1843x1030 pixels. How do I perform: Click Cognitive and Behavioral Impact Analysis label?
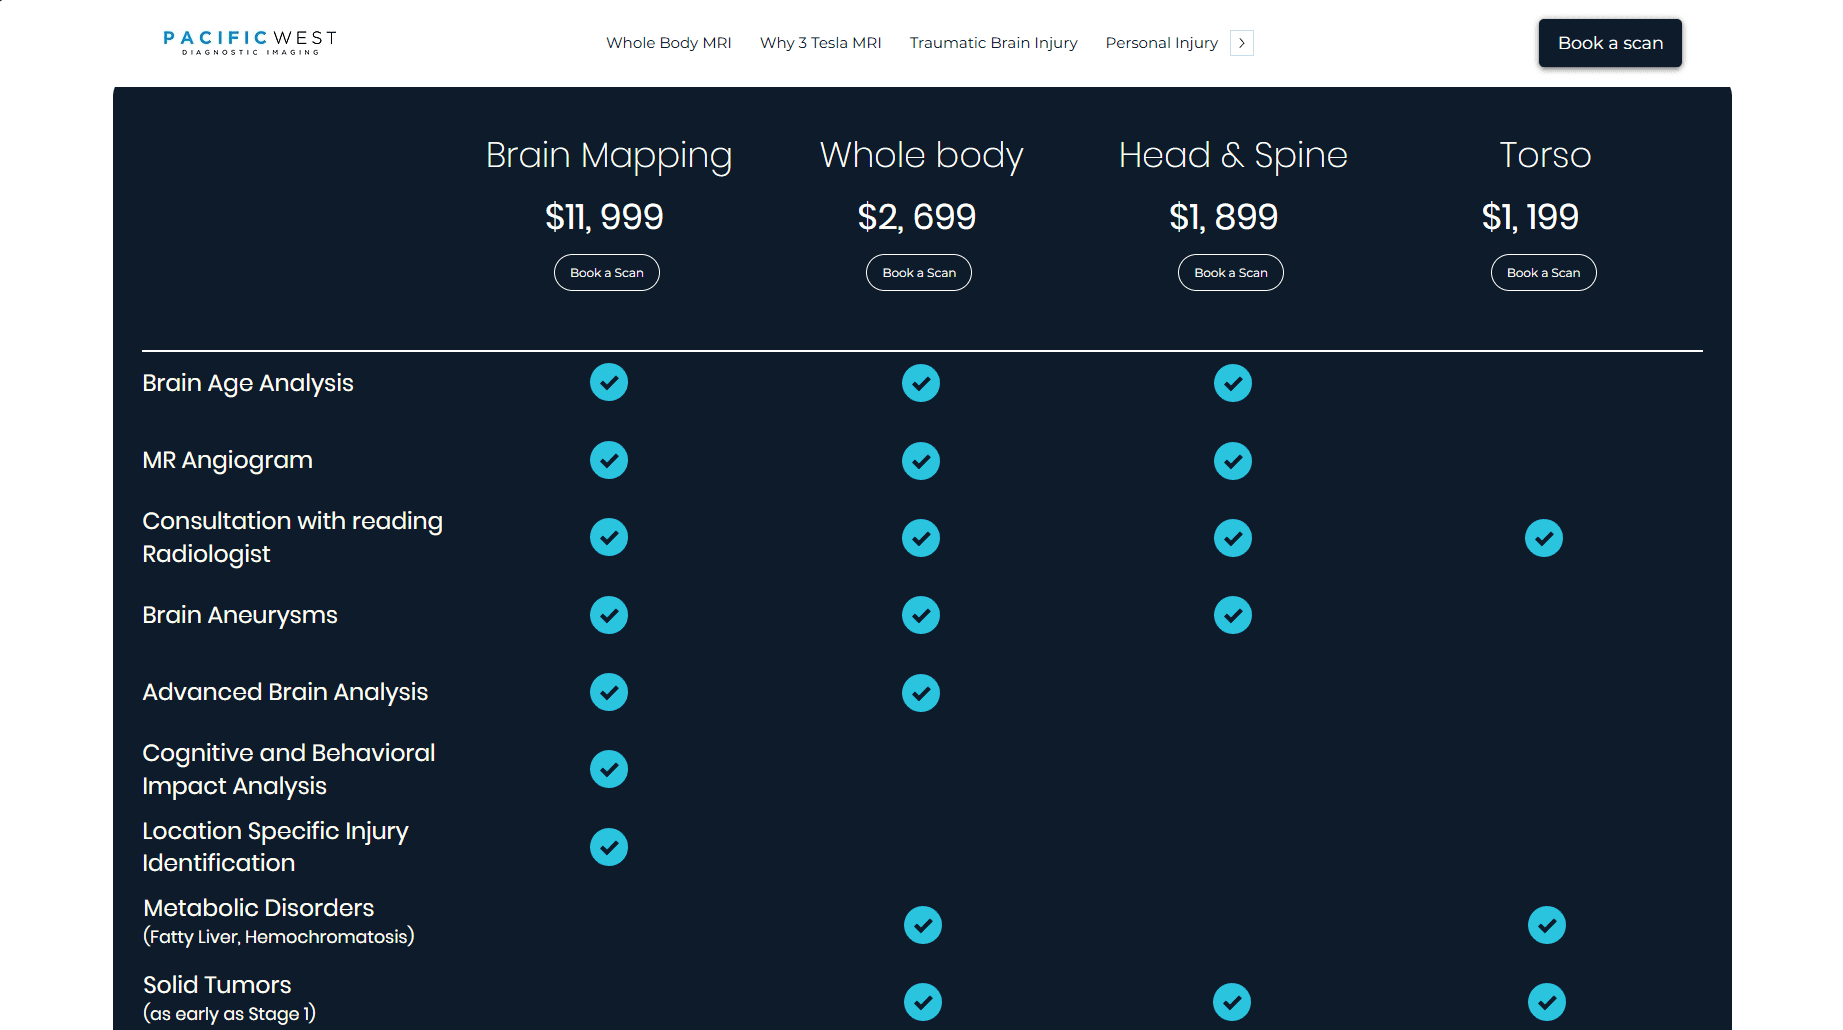point(289,769)
